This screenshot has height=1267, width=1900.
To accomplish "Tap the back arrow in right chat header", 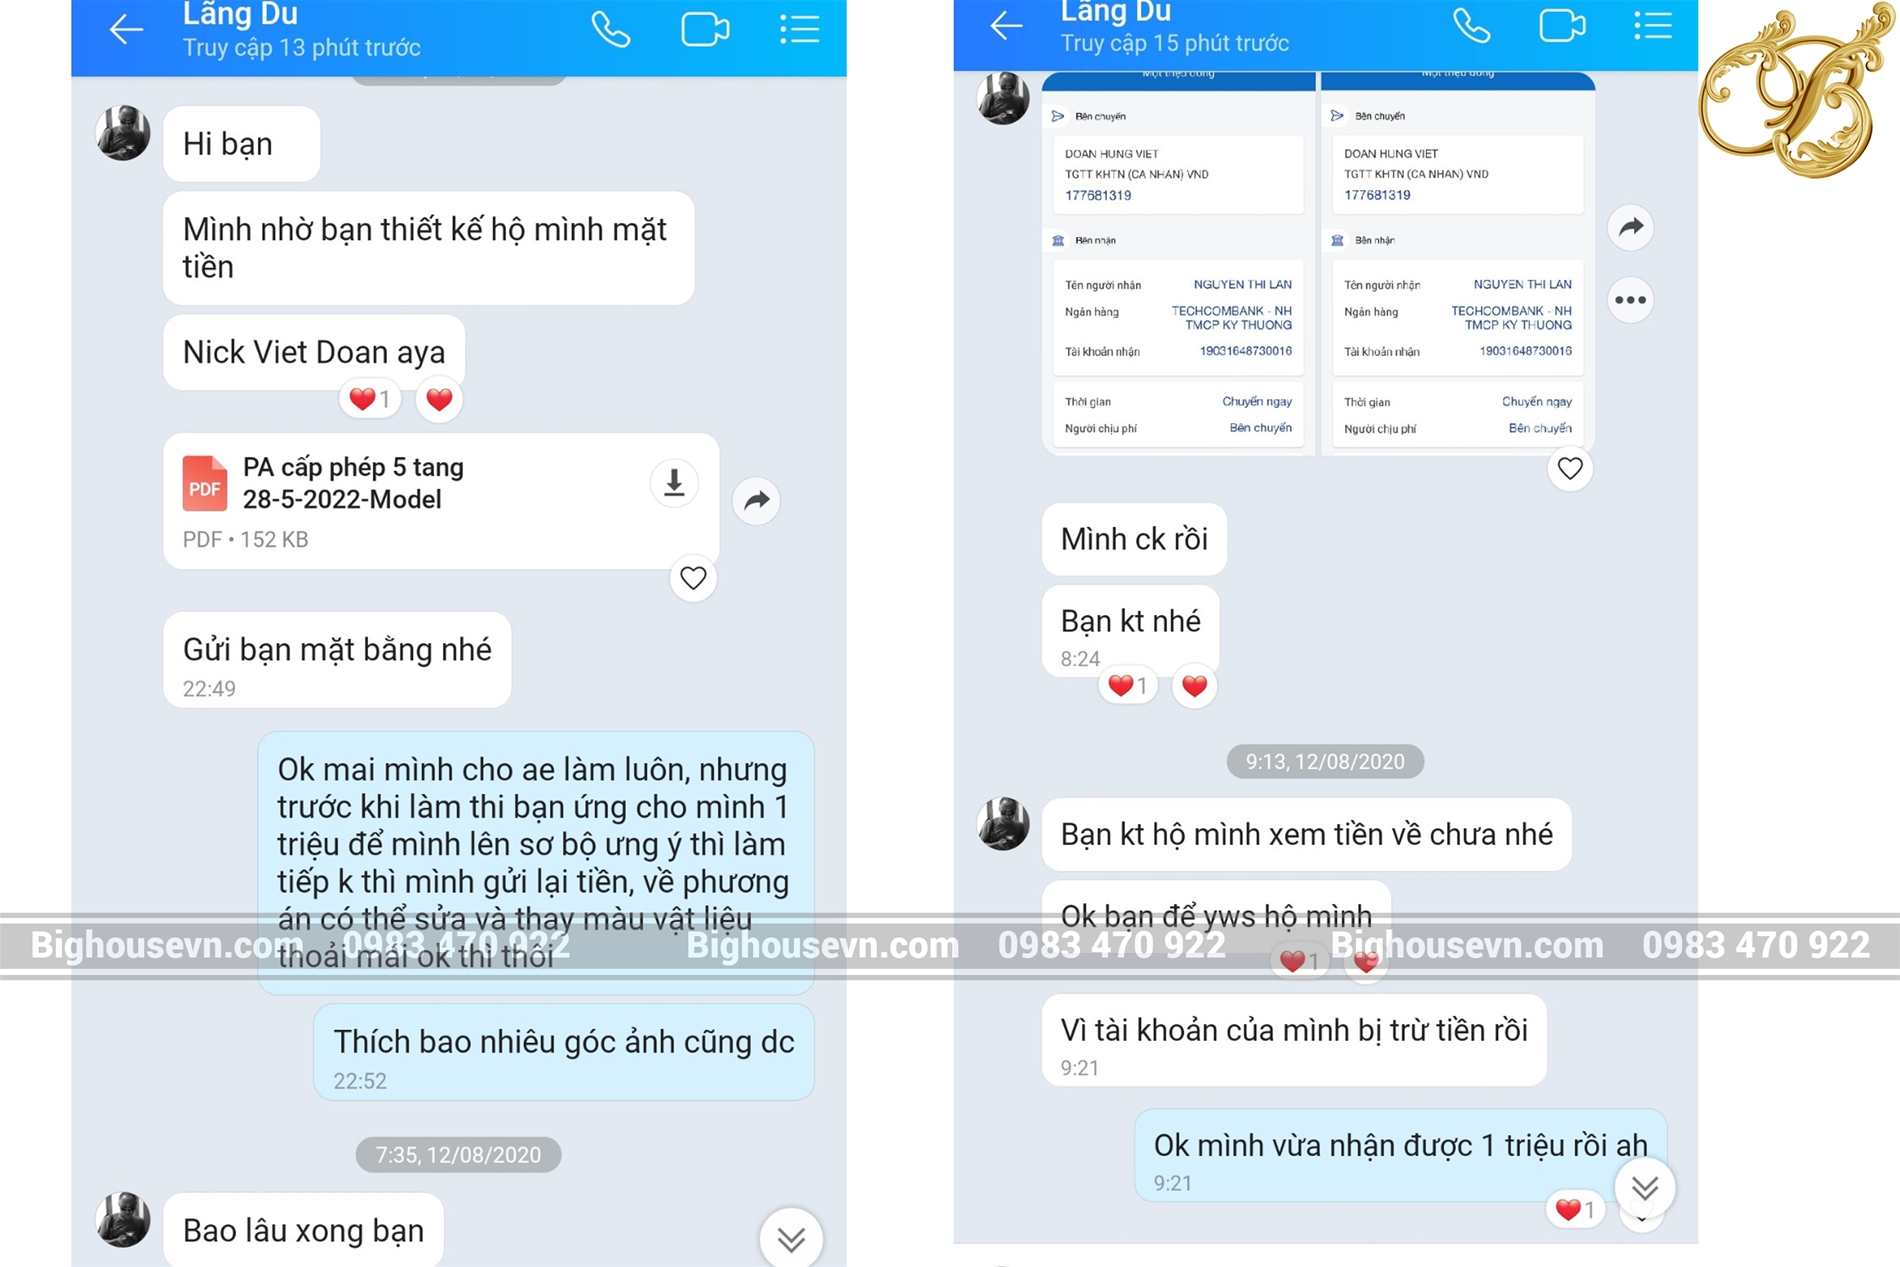I will (1006, 25).
